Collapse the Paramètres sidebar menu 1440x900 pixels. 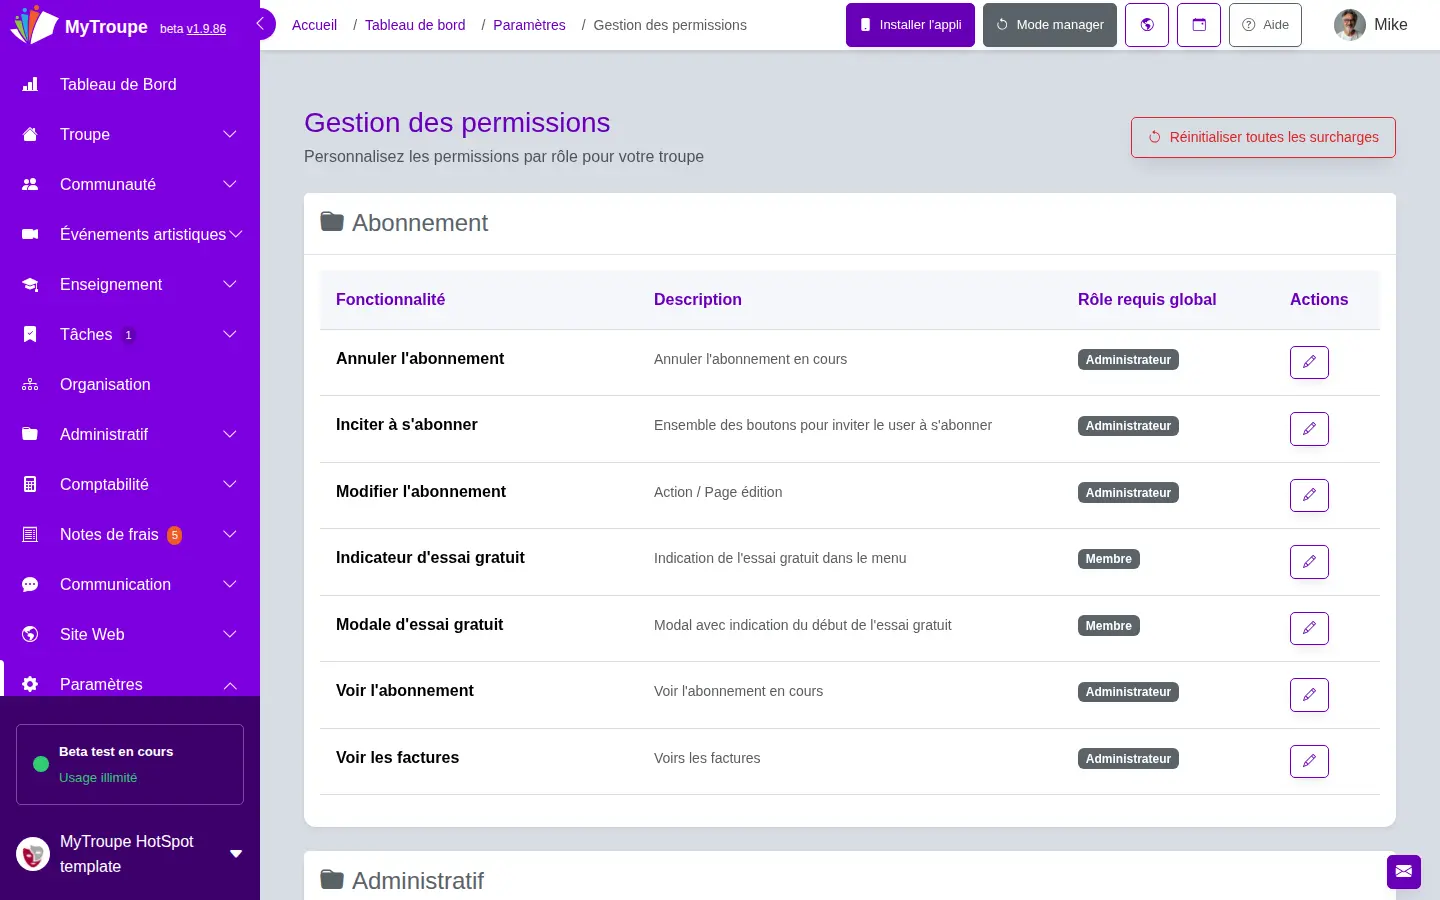(x=230, y=685)
